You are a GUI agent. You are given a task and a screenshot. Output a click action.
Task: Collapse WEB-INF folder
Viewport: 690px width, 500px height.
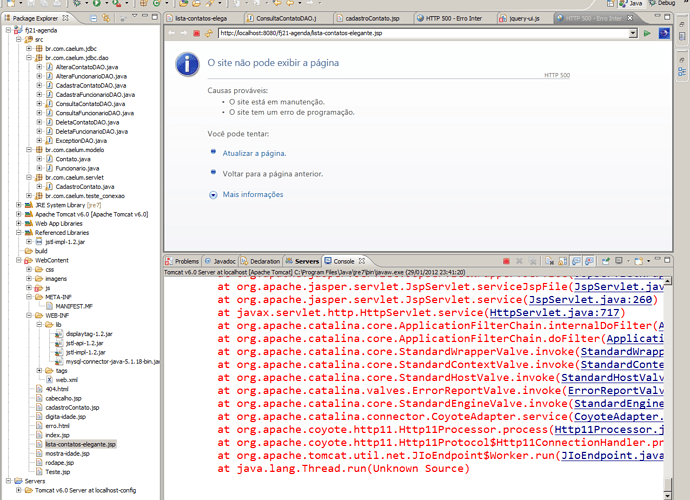coord(29,316)
